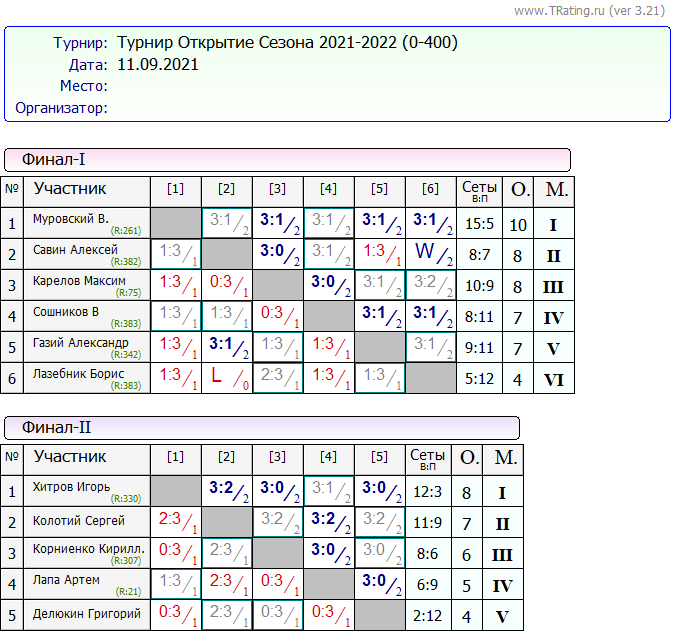Image resolution: width=675 pixels, height=631 pixels.
Task: Select player Газий Александр
Action: tap(81, 343)
